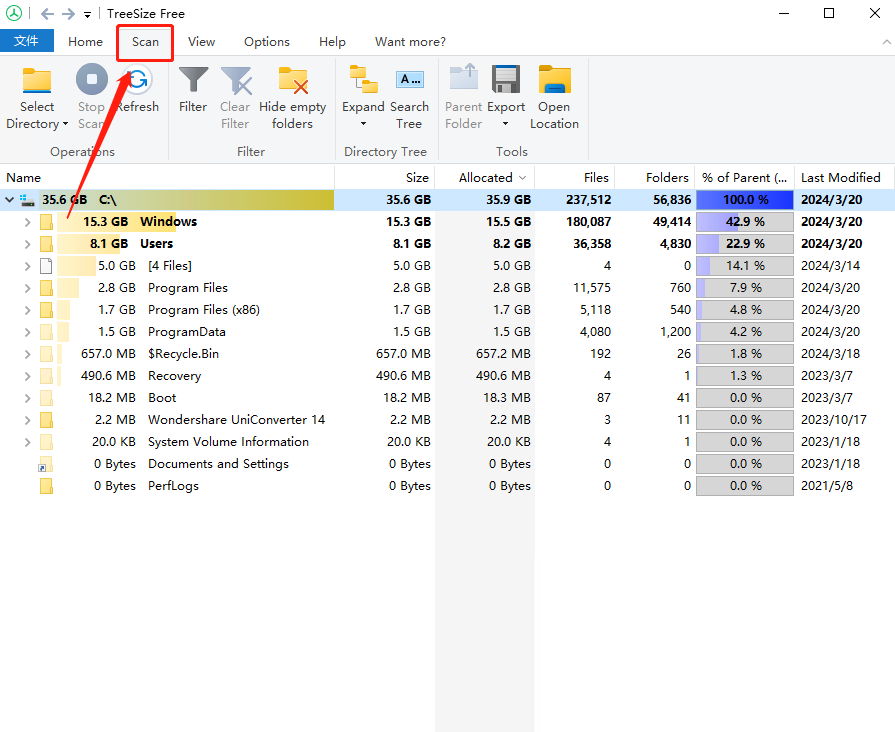Click the 42.9 % percent bar for Windows

pyautogui.click(x=744, y=222)
